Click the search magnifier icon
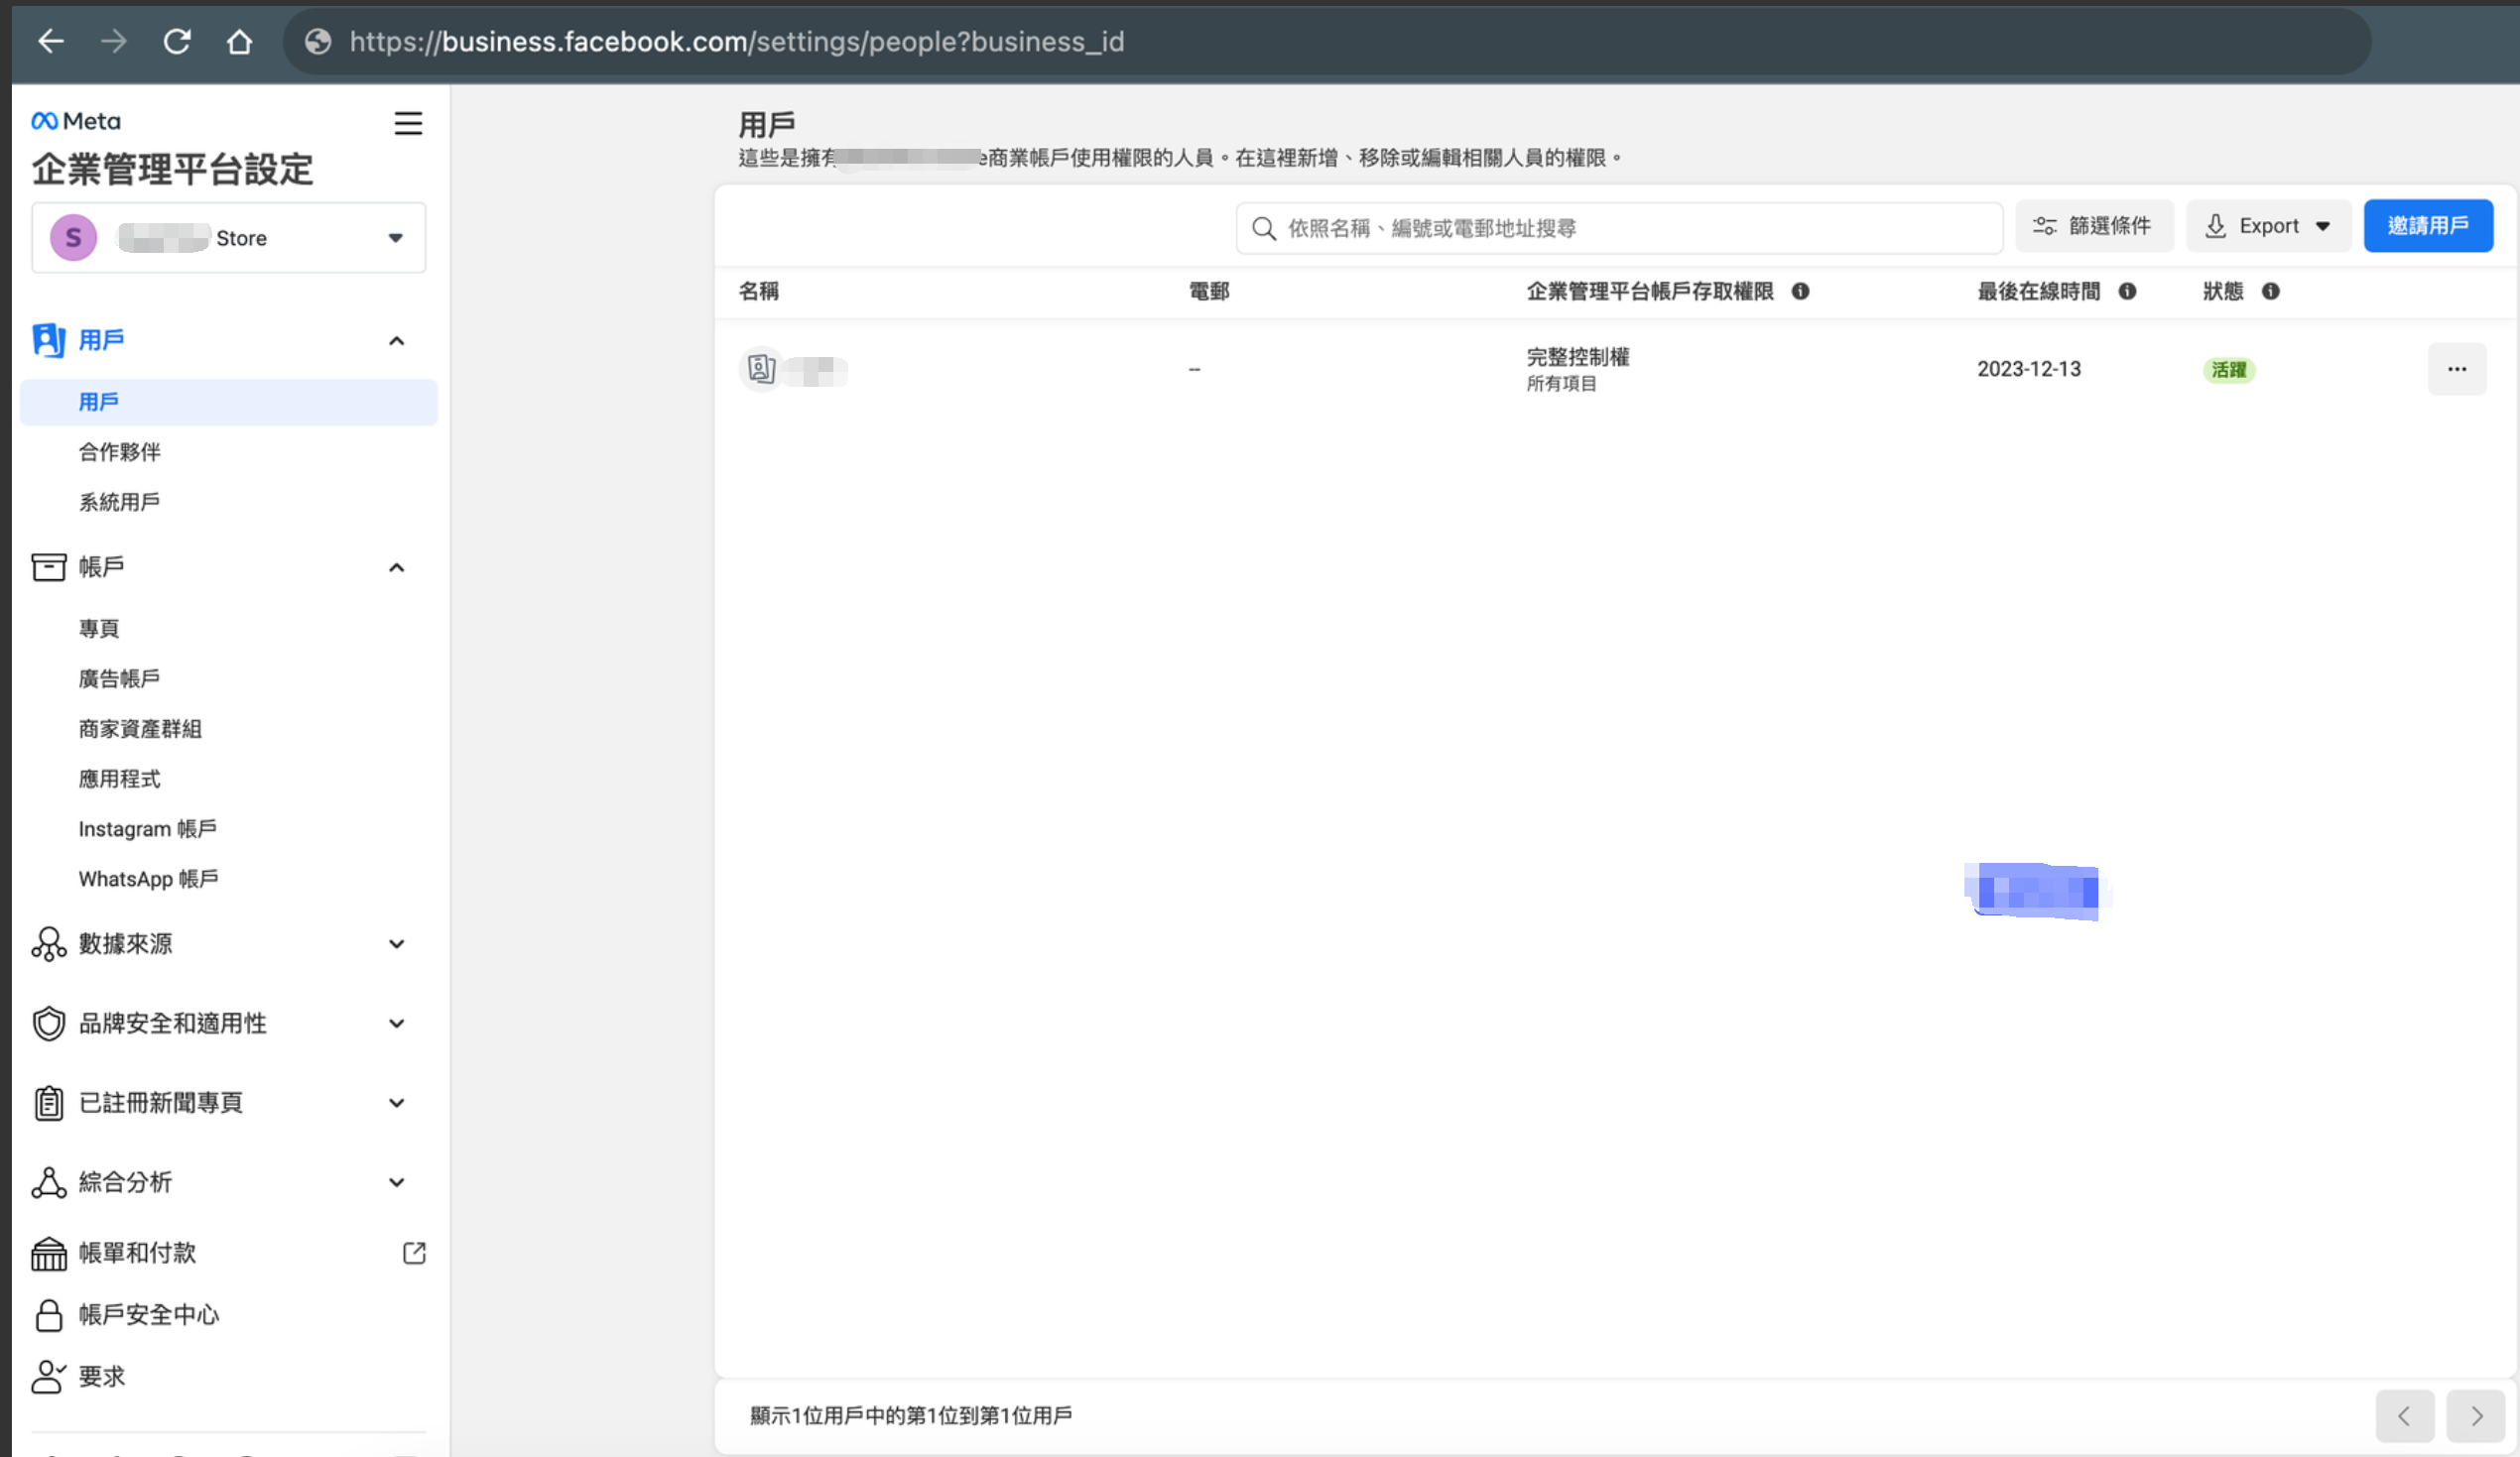2520x1457 pixels. click(1264, 228)
